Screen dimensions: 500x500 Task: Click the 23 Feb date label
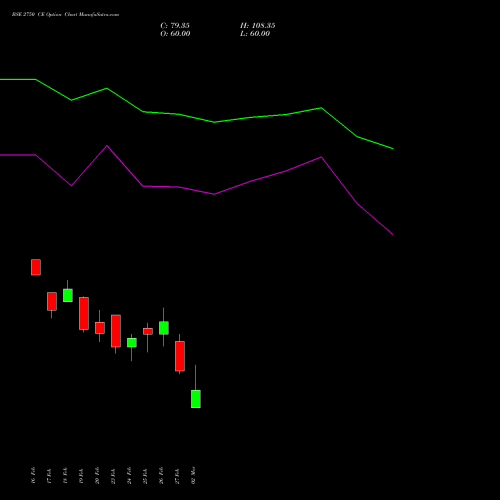(113, 475)
